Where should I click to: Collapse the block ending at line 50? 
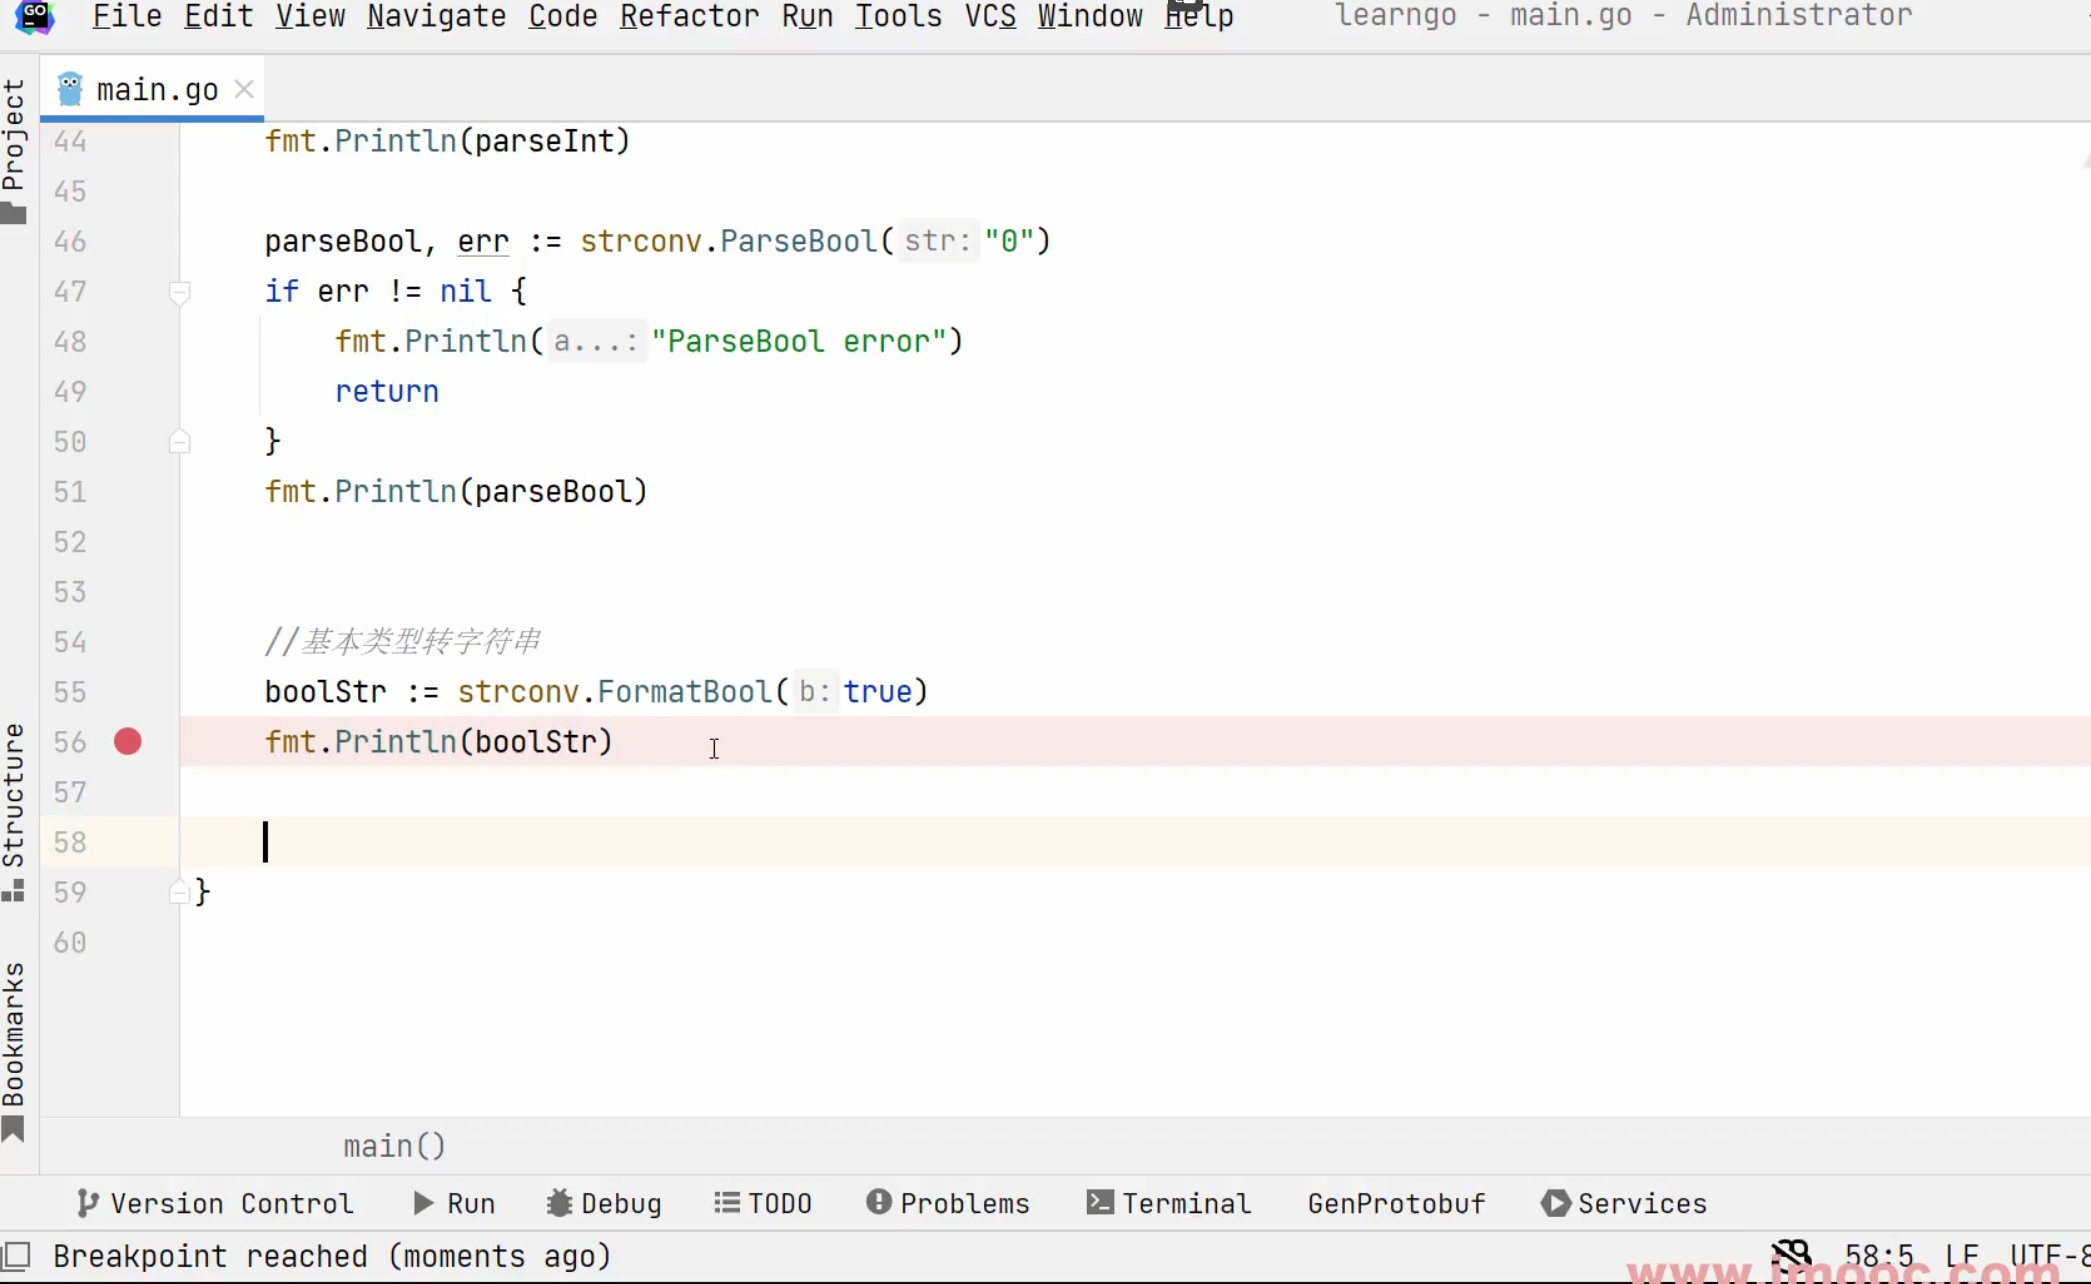click(180, 442)
